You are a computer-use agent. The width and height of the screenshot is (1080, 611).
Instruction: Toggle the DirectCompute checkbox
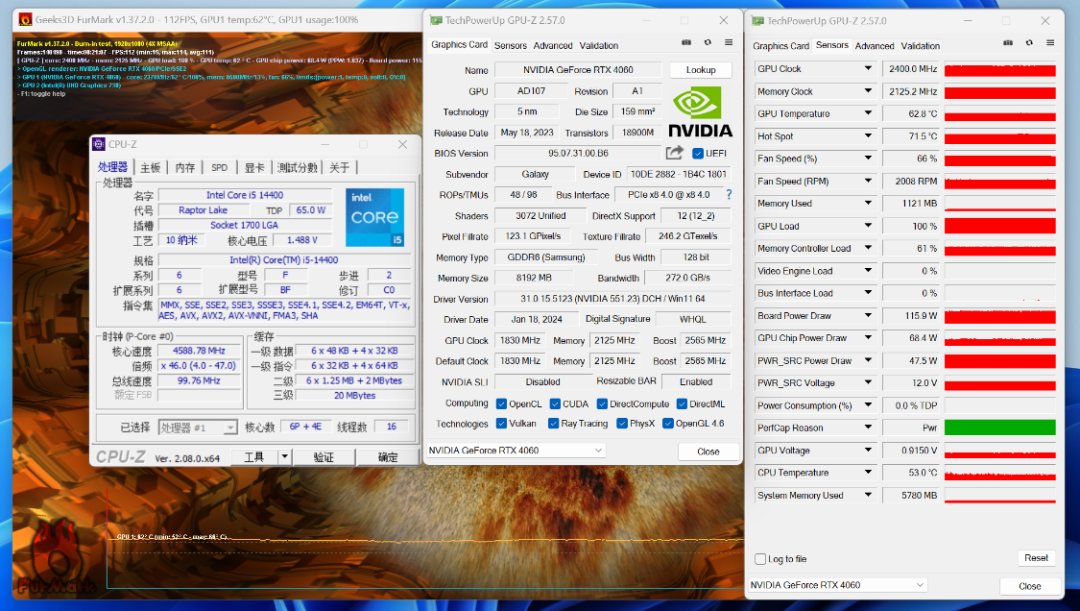point(602,404)
